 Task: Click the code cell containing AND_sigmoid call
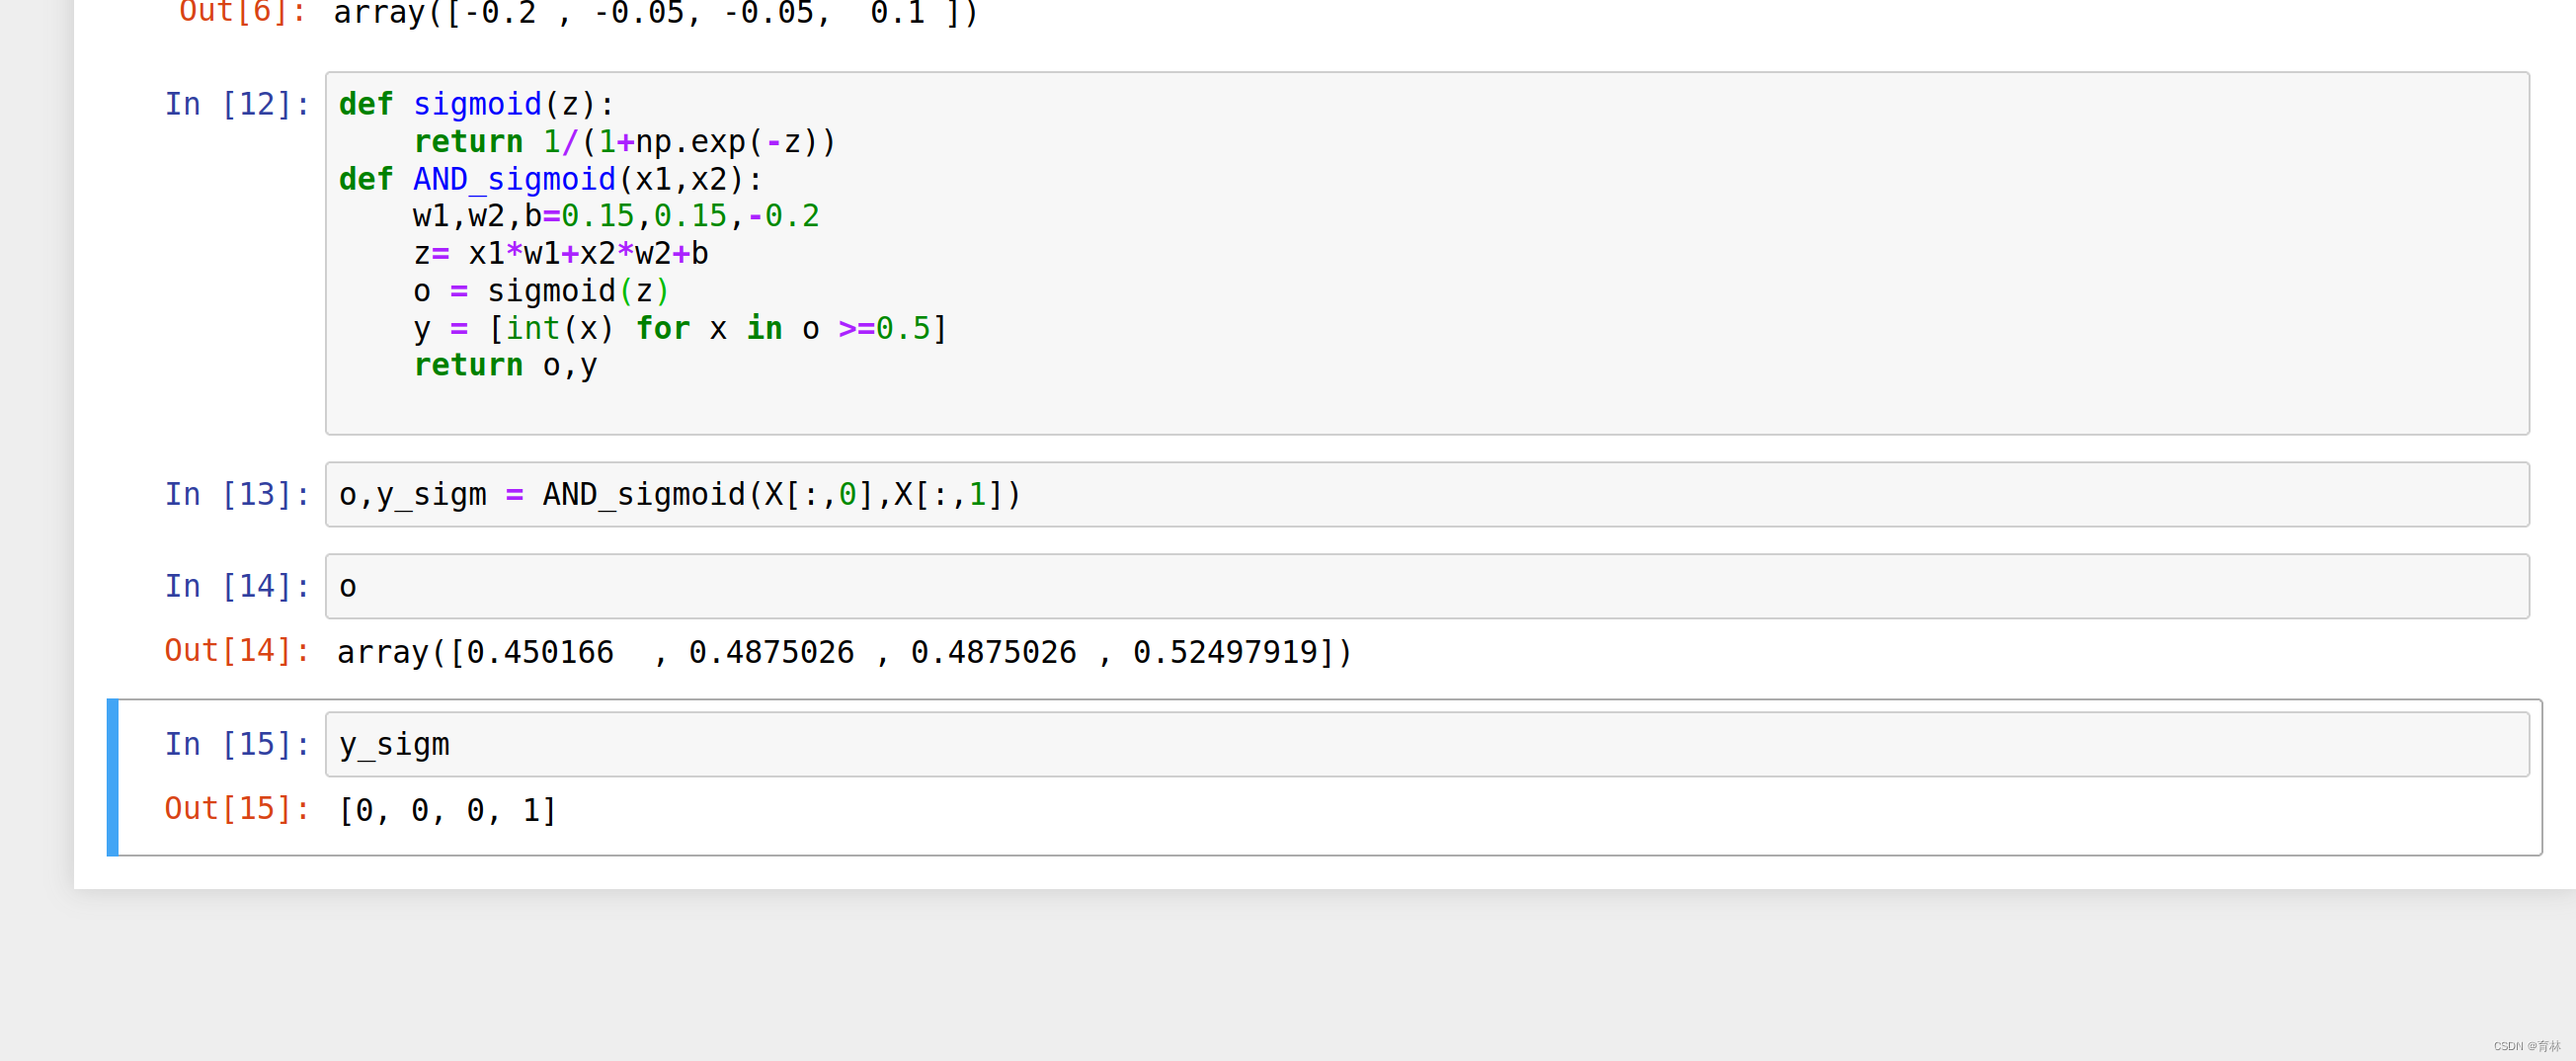pyautogui.click(x=1427, y=494)
